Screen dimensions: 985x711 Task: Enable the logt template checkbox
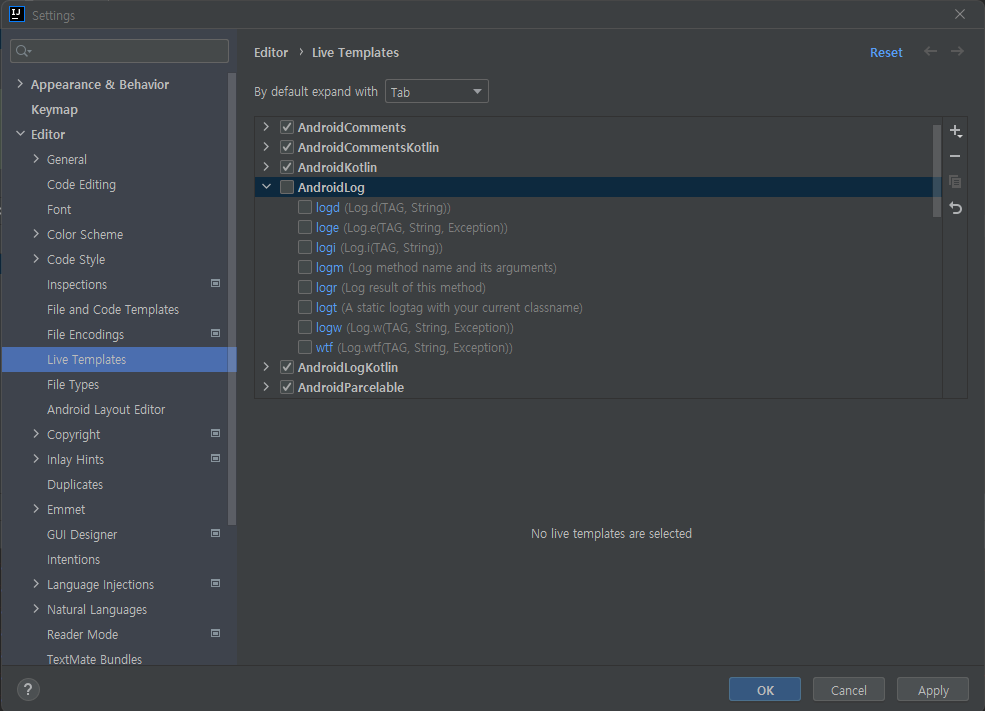coord(305,307)
